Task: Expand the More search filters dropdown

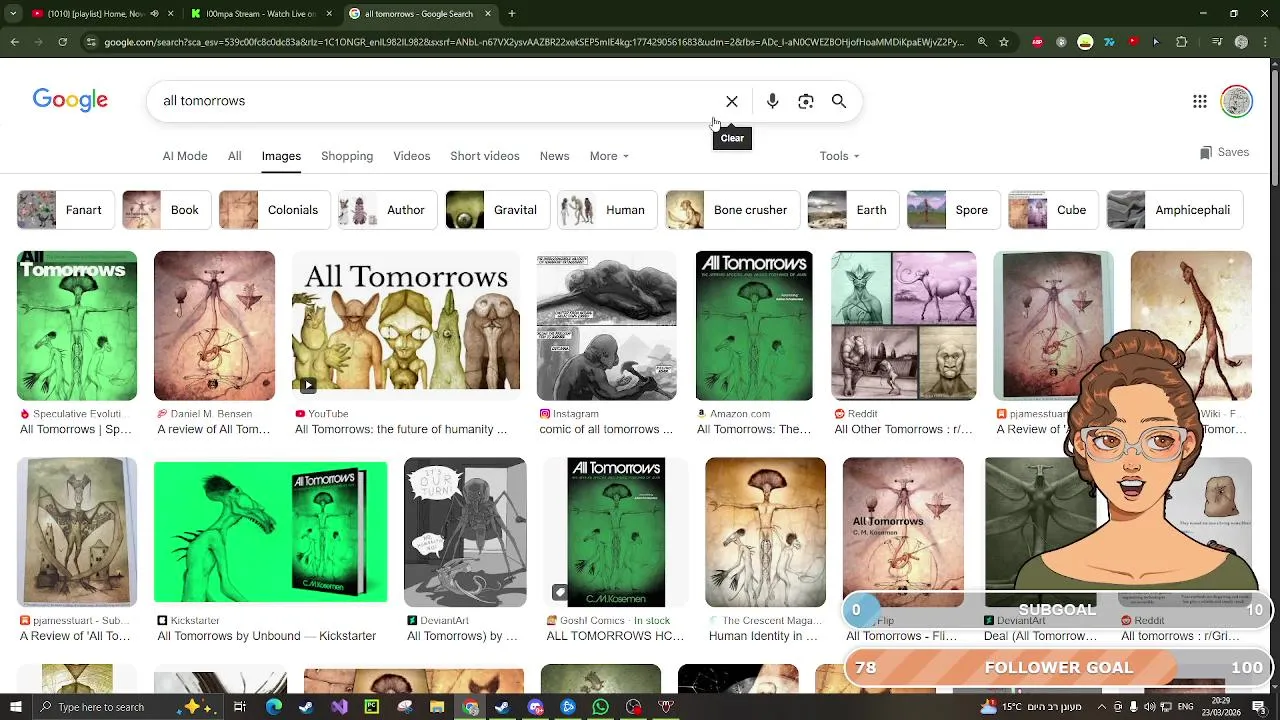Action: coord(608,156)
